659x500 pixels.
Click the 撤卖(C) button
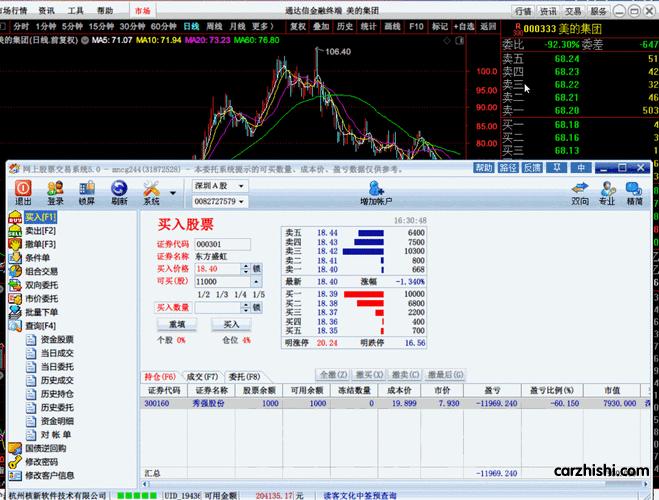point(405,374)
